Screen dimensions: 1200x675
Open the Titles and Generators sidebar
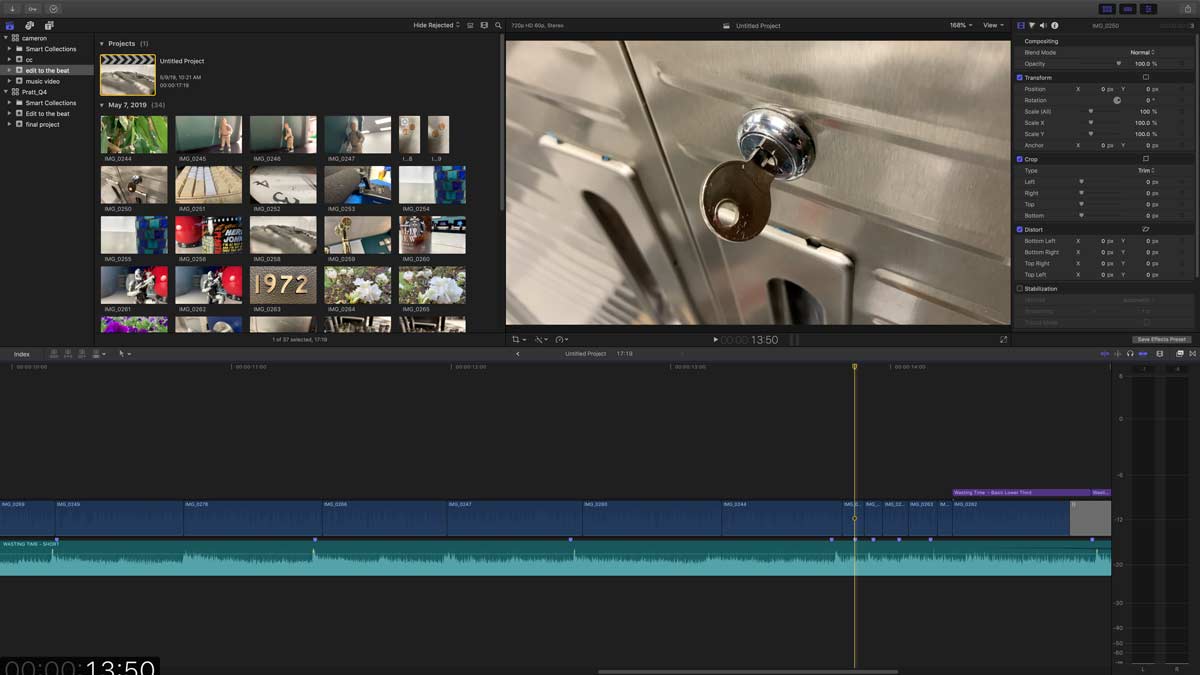point(48,25)
